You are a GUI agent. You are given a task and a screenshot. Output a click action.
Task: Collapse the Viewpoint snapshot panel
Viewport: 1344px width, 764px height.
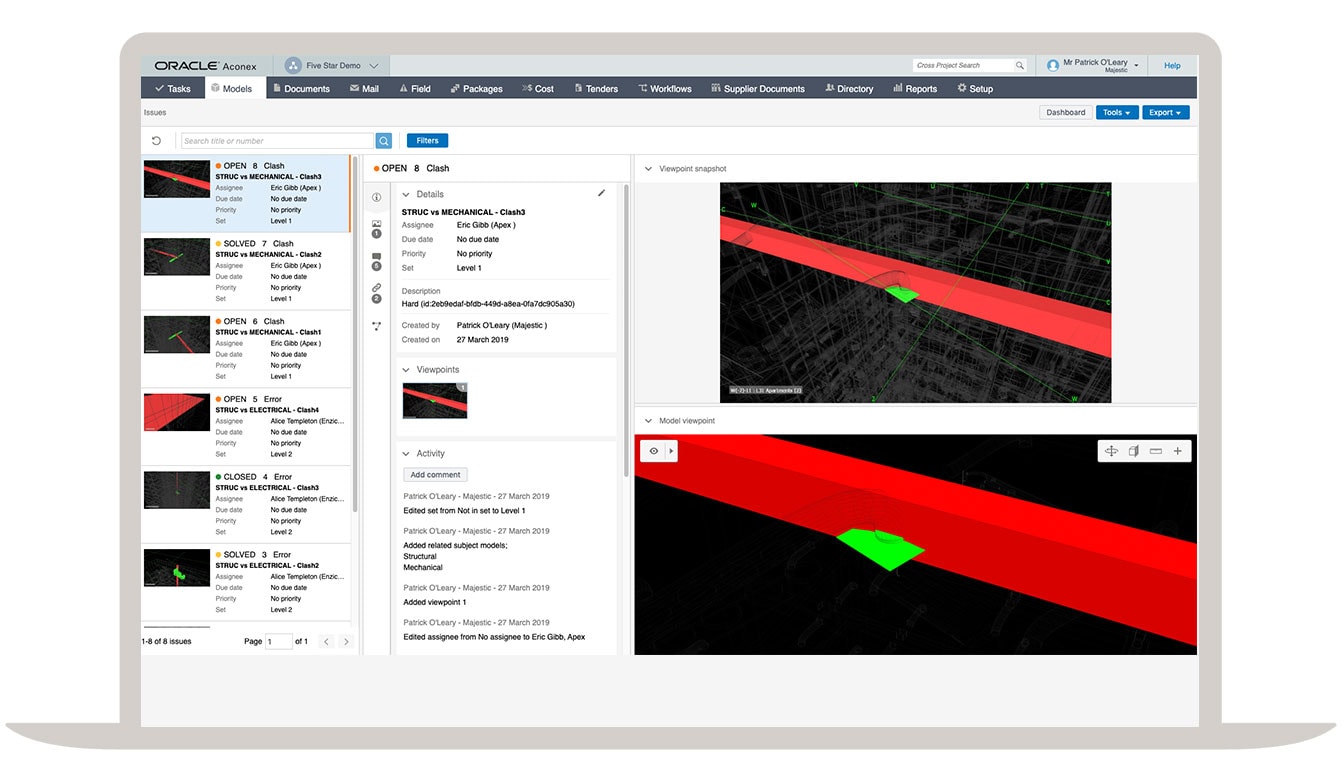pos(647,169)
